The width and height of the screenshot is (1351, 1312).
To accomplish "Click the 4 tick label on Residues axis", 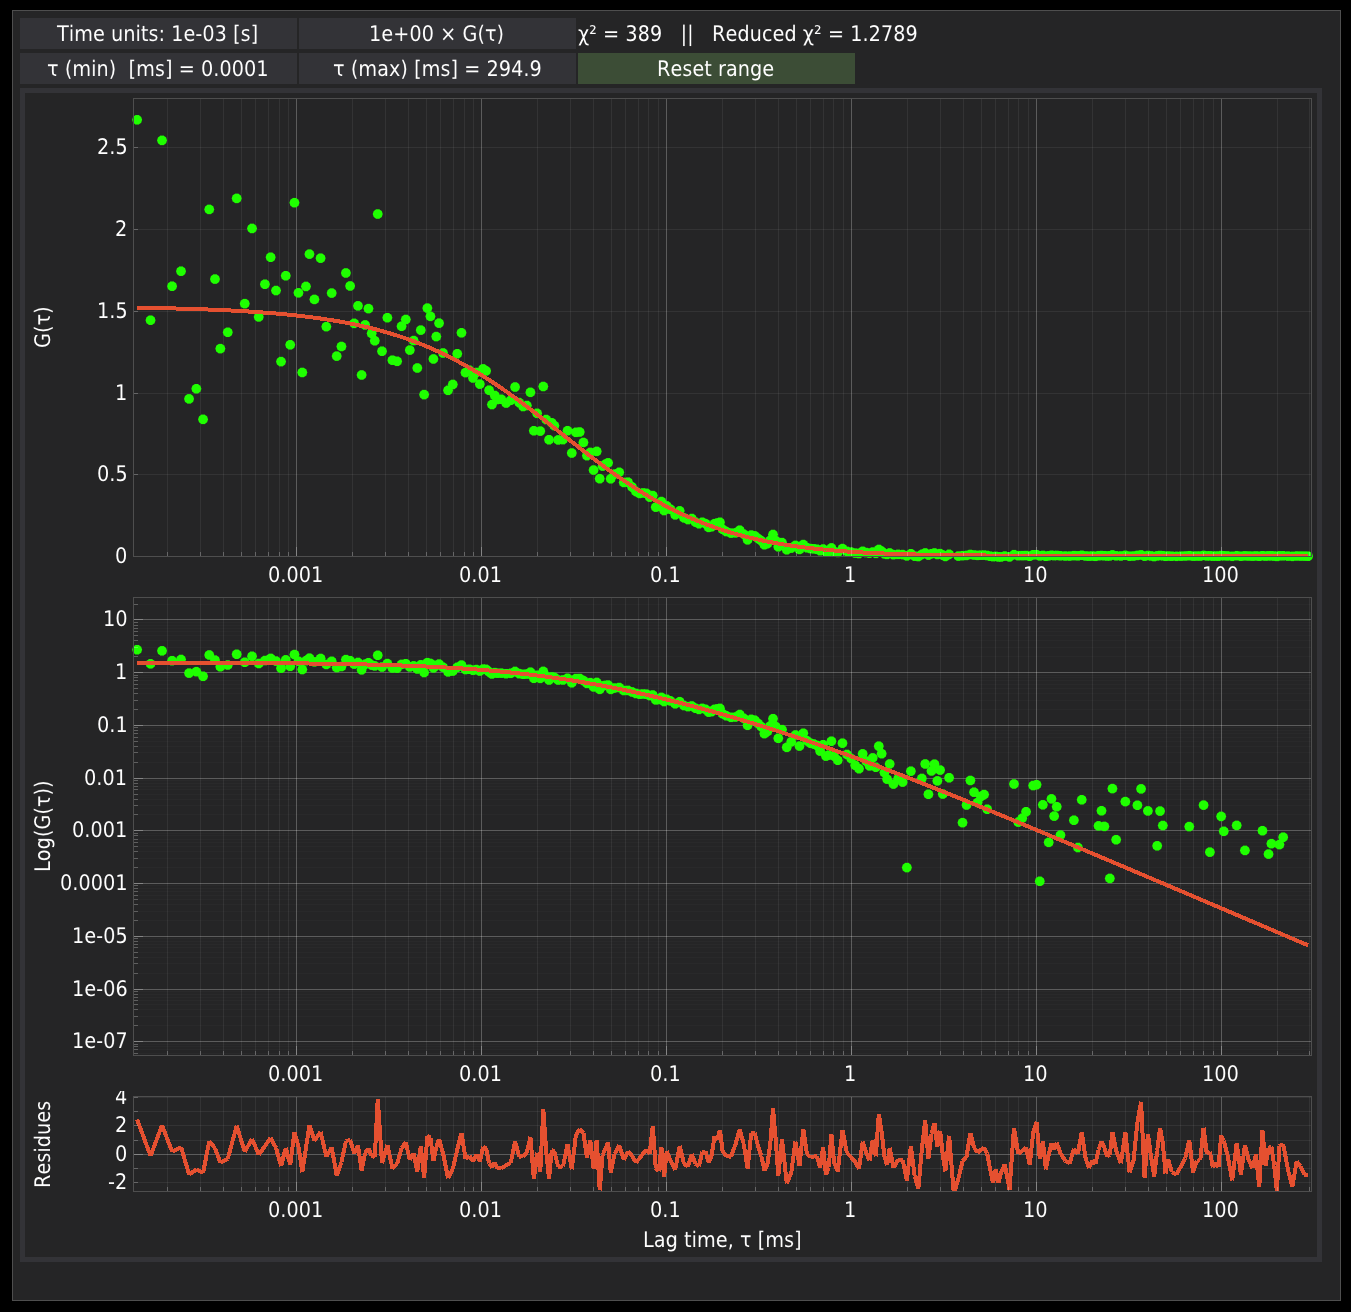I will click(x=121, y=1098).
